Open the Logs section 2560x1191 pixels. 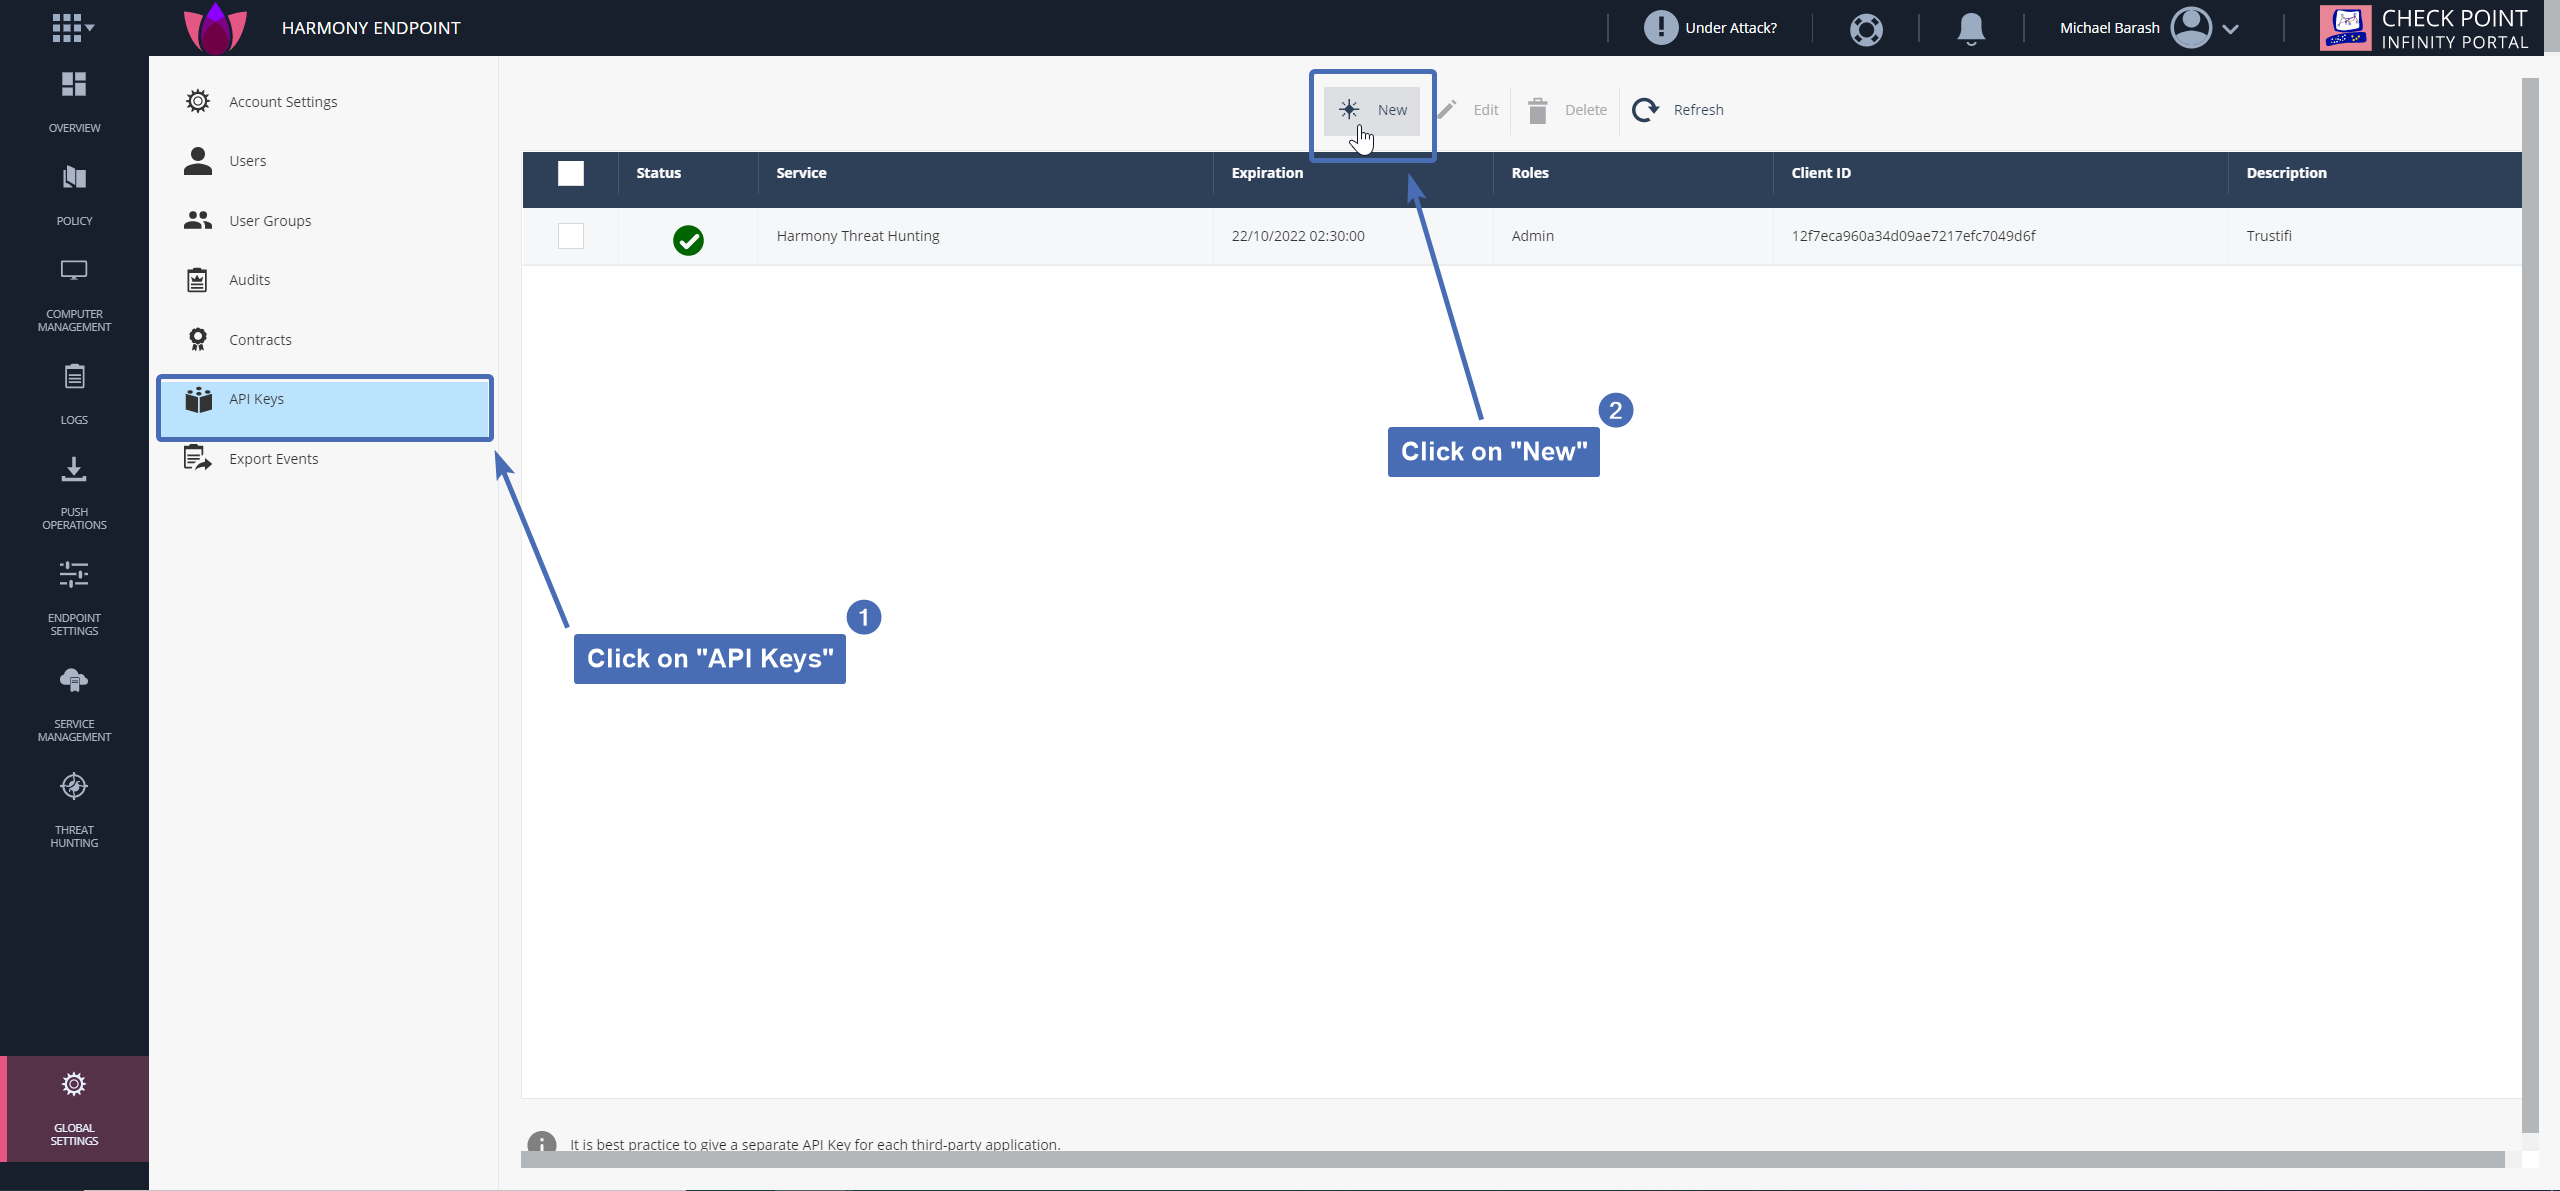click(74, 394)
